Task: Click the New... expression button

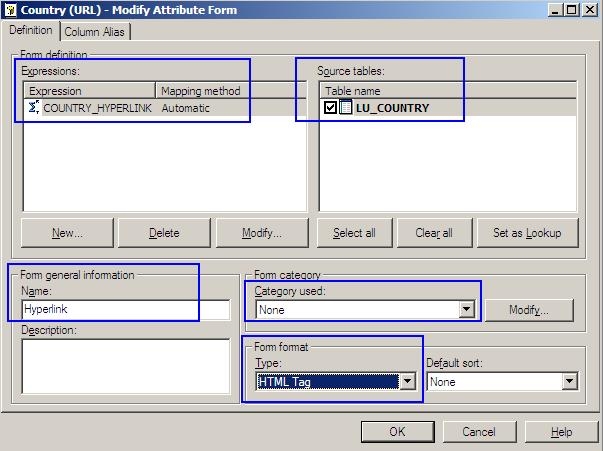Action: coord(67,233)
